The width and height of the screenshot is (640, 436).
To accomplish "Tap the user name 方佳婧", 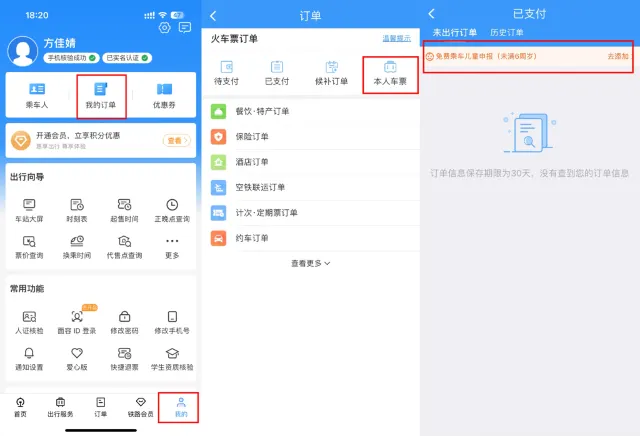I will 60,43.
